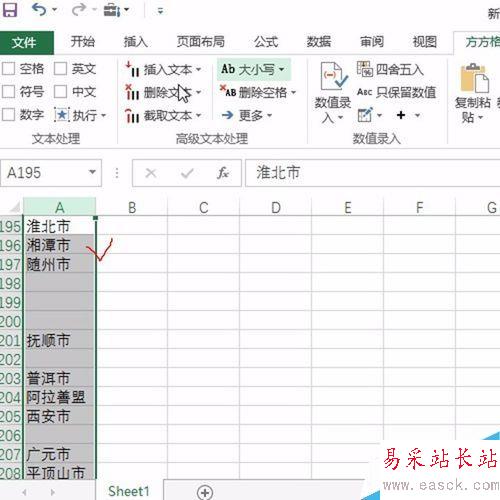500x500 pixels.
Task: Tick the 中文 checkbox
Action: pos(60,92)
